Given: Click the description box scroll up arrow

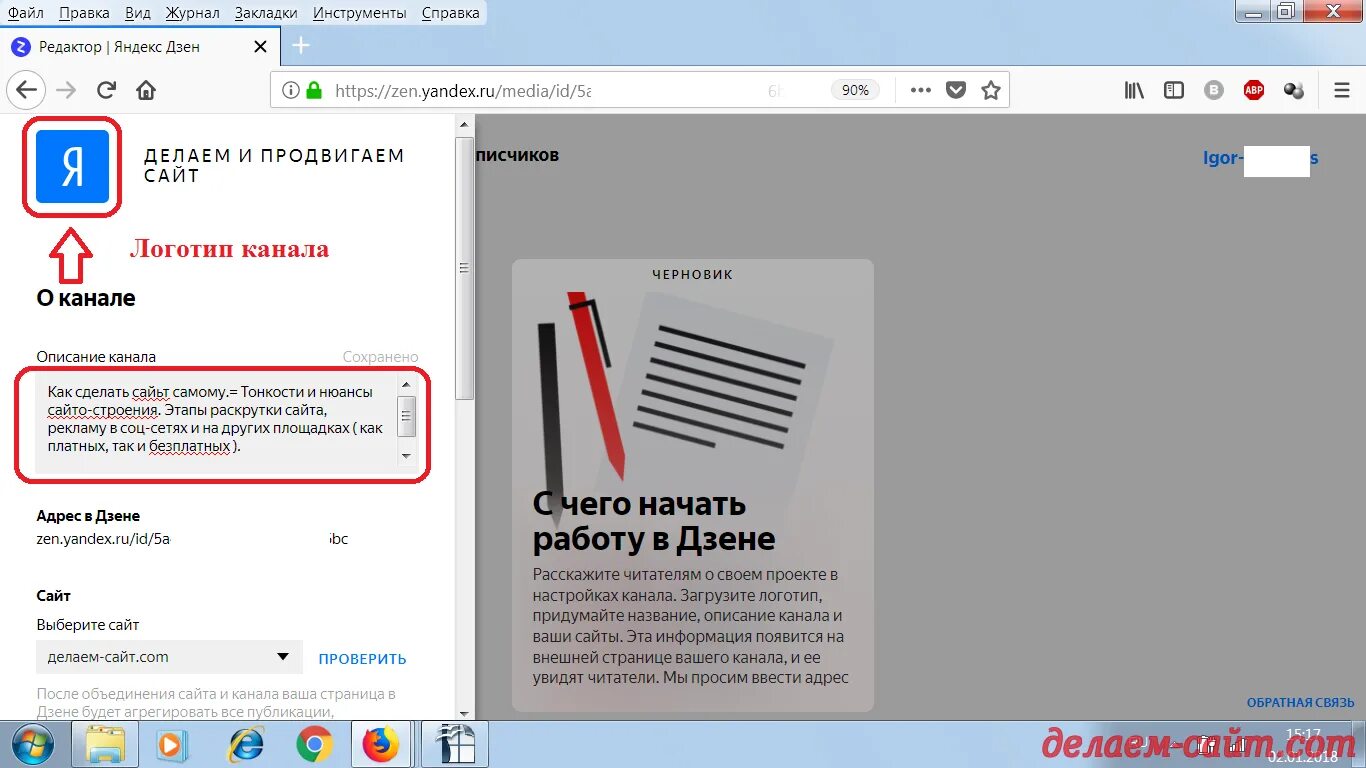Looking at the screenshot, I should [406, 384].
